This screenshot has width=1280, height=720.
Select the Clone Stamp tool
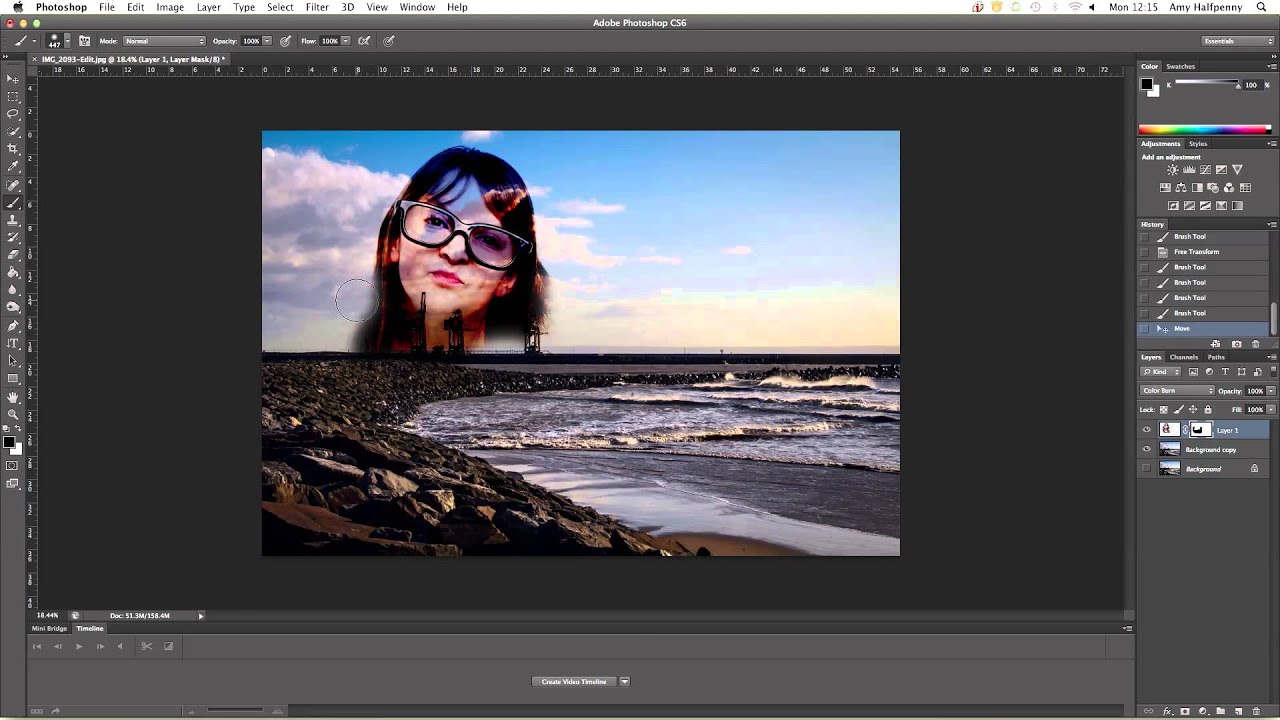[13, 220]
